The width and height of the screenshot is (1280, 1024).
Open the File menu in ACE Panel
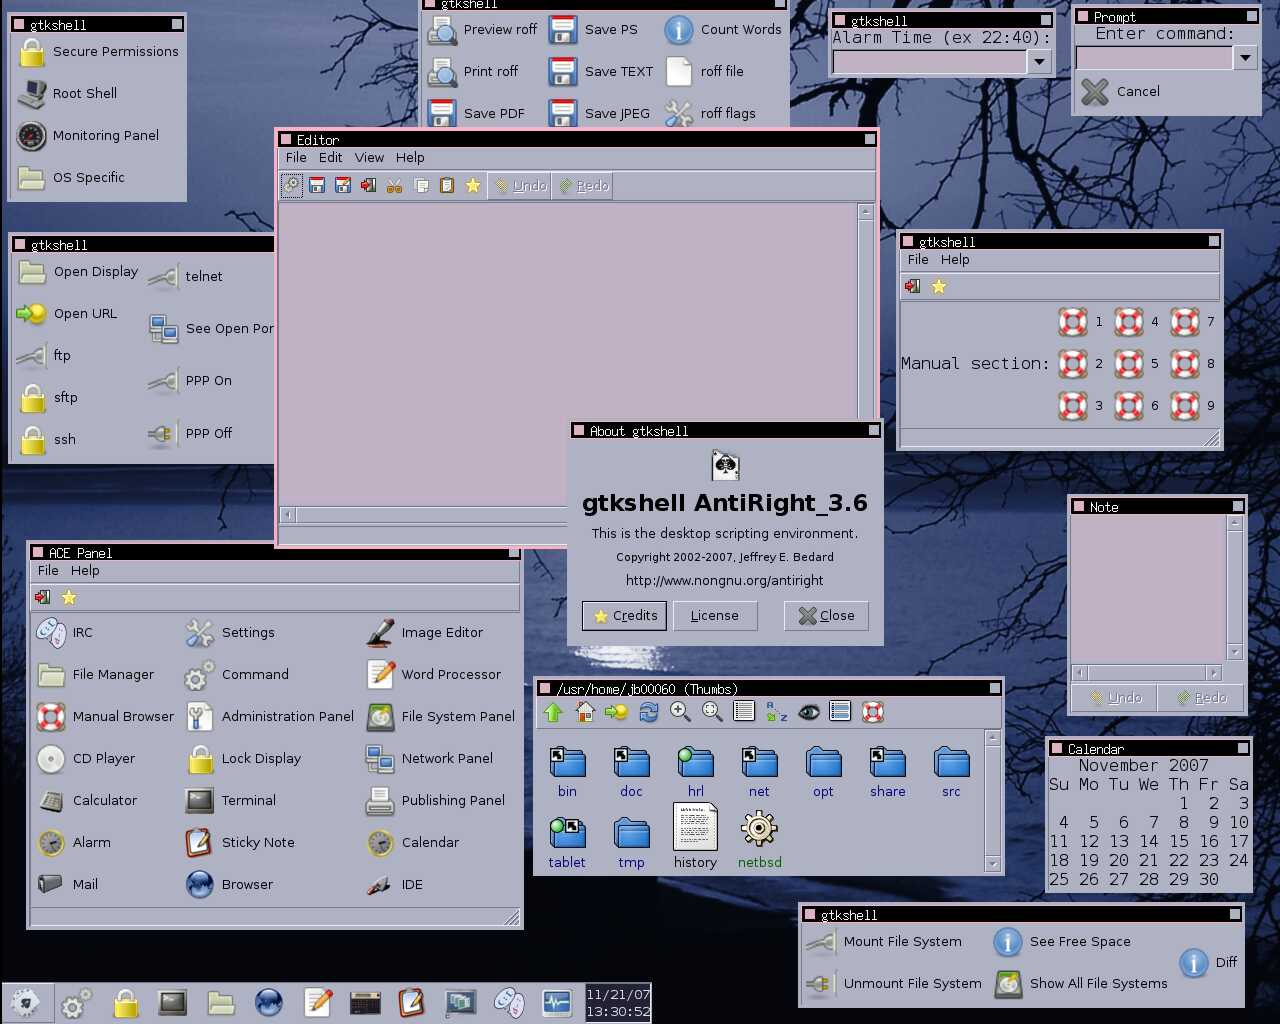click(x=48, y=571)
